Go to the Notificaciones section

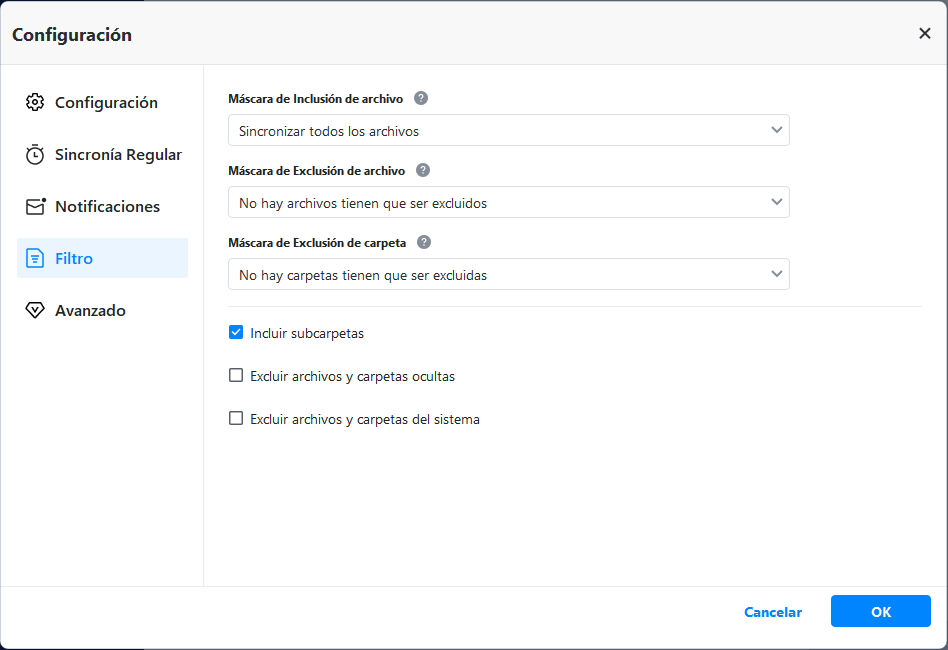click(x=107, y=207)
